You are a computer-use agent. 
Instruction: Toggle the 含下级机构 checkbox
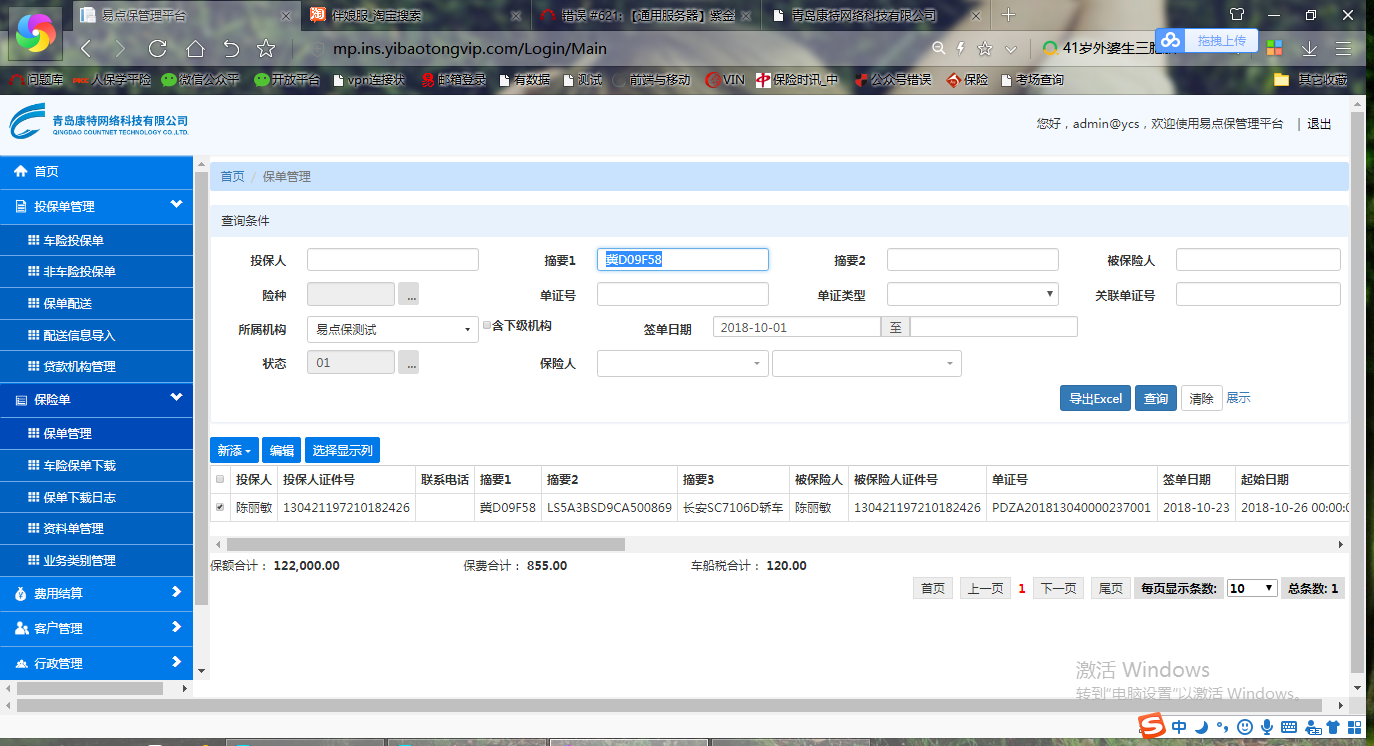pyautogui.click(x=487, y=325)
